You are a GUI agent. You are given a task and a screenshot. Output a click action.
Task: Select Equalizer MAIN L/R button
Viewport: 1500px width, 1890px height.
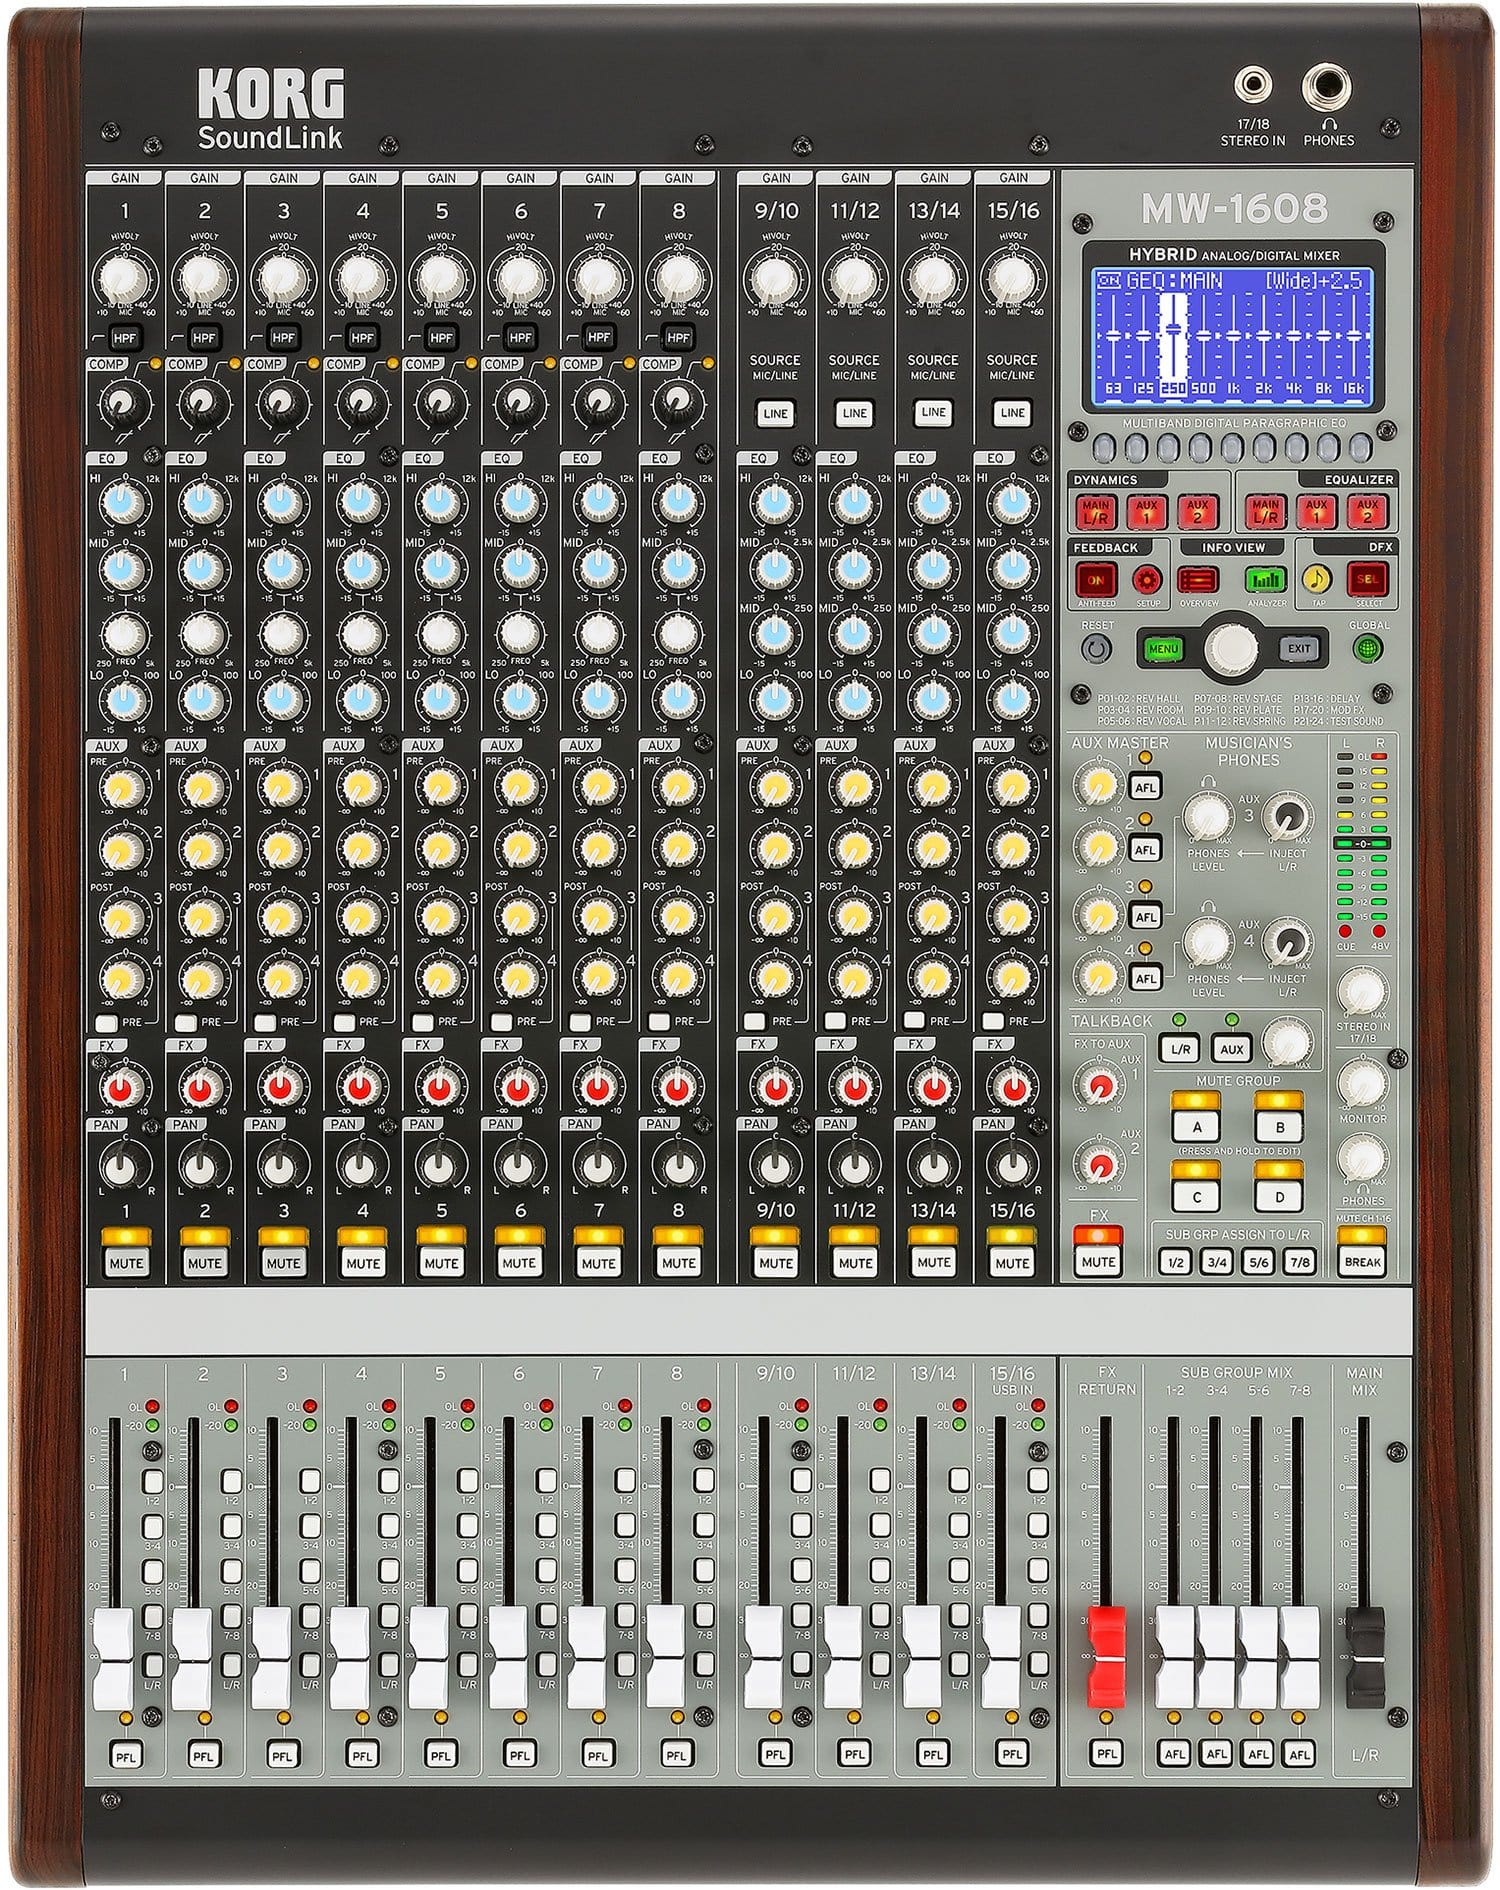click(x=1266, y=511)
